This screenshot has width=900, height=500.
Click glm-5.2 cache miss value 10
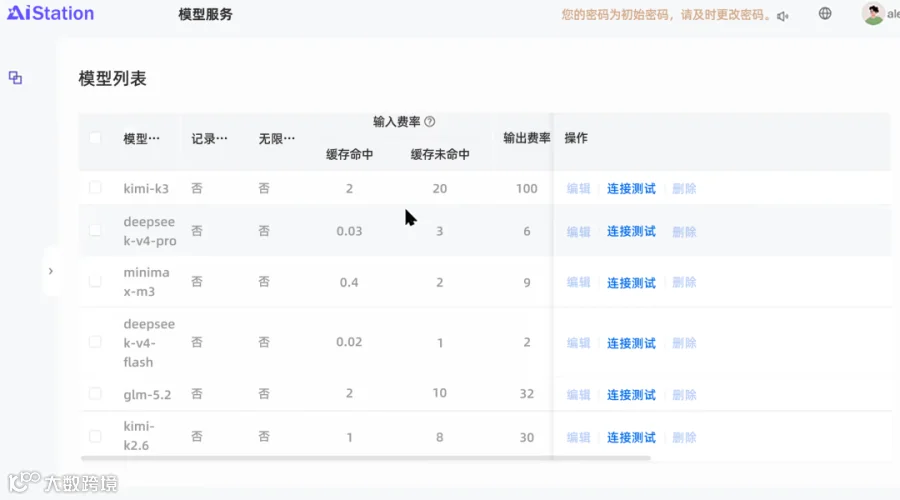[440, 393]
